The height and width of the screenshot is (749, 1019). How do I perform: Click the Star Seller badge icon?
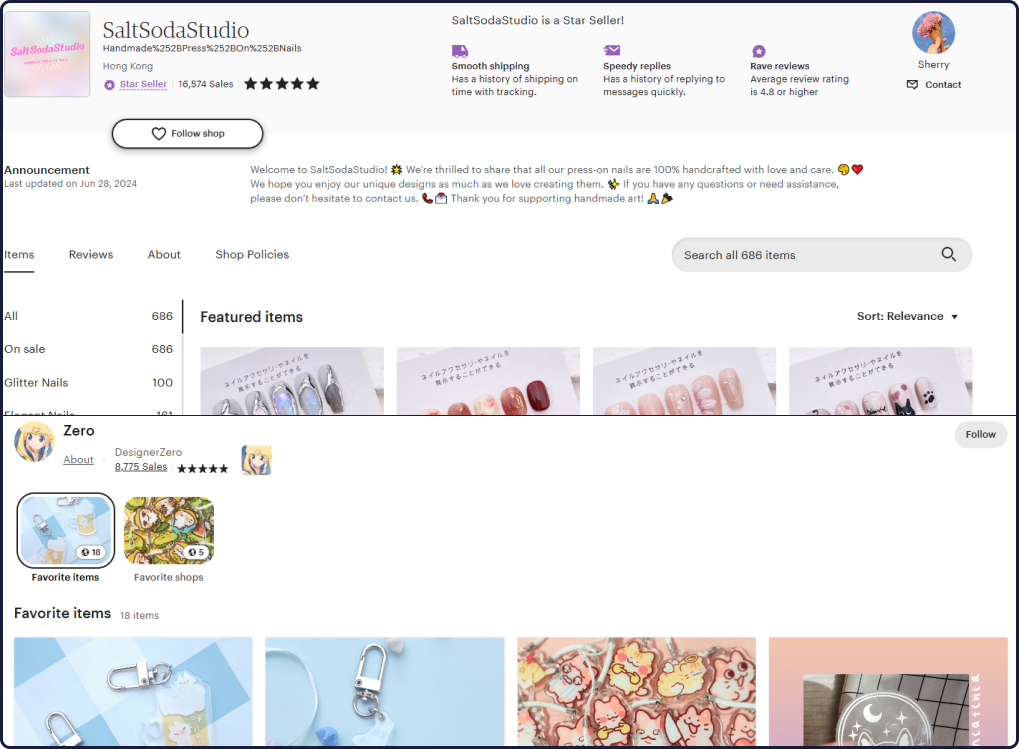[x=109, y=84]
